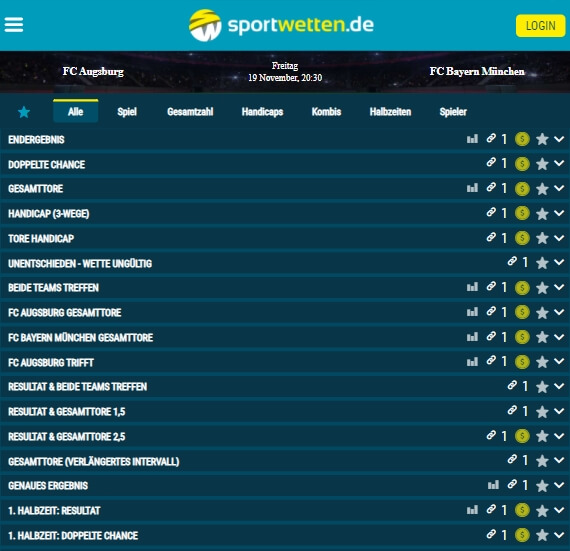Expand the Beide Teams Treffen market

coord(559,287)
